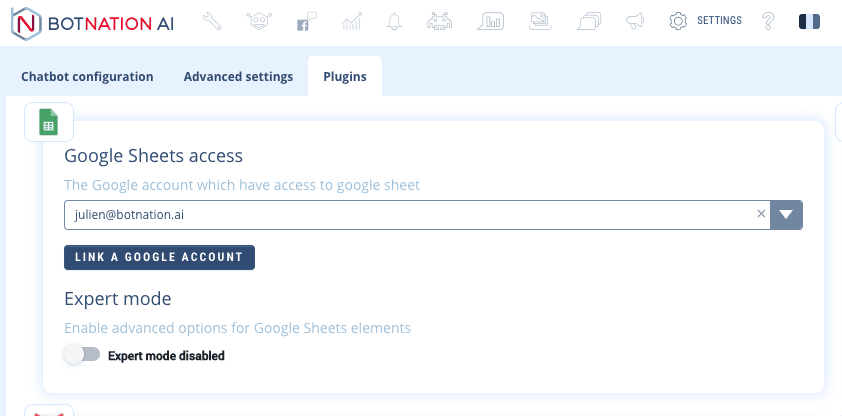Clear the selected julien@botnation.ai account
Viewport: 842px width, 416px height.
click(761, 214)
